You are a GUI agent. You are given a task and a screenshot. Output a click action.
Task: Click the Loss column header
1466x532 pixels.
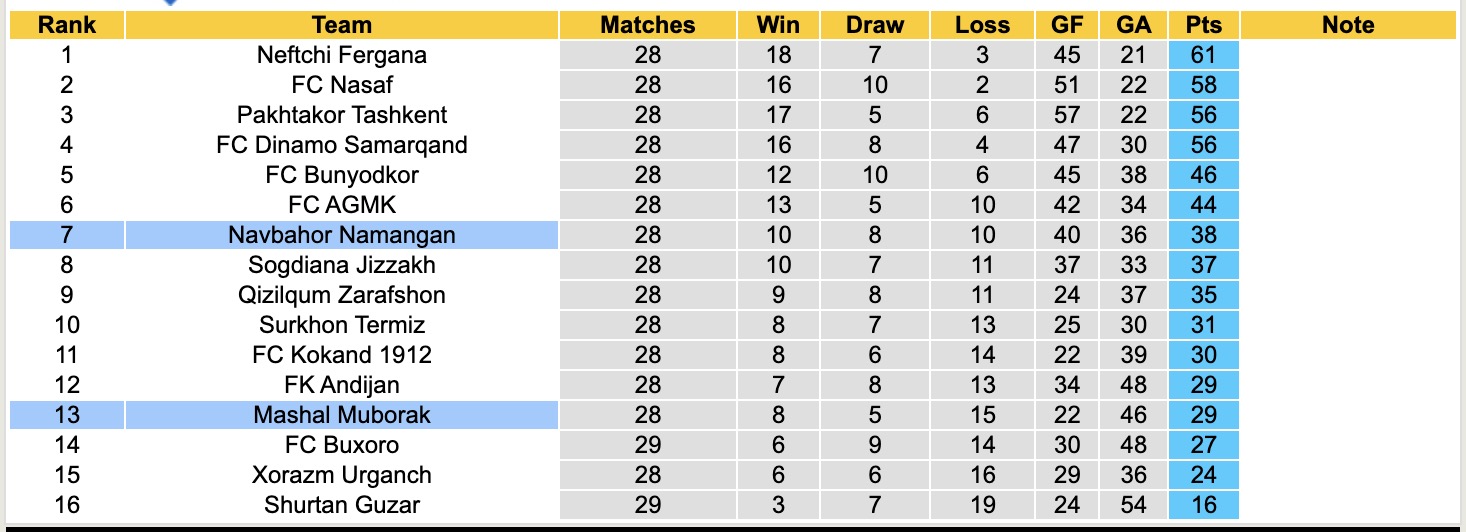point(983,25)
